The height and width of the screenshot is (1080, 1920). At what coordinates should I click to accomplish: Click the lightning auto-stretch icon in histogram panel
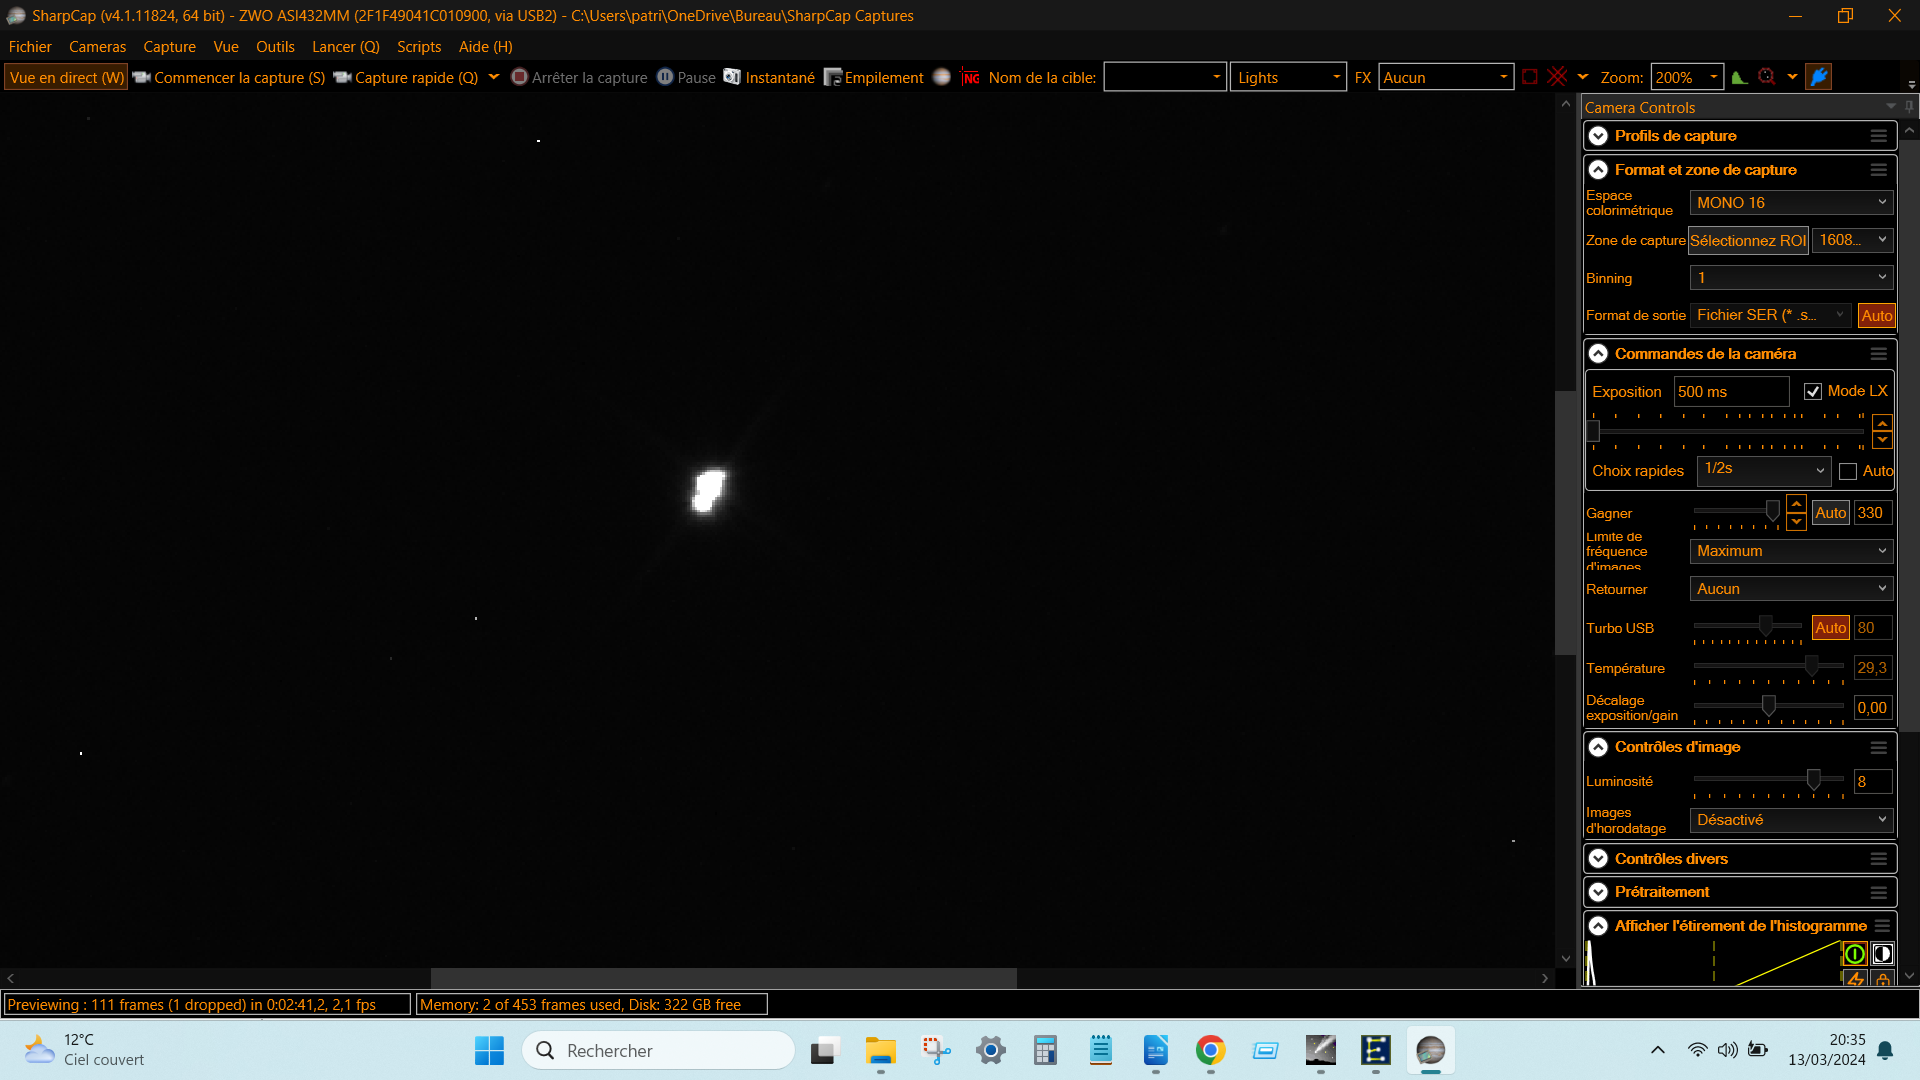(x=1855, y=980)
